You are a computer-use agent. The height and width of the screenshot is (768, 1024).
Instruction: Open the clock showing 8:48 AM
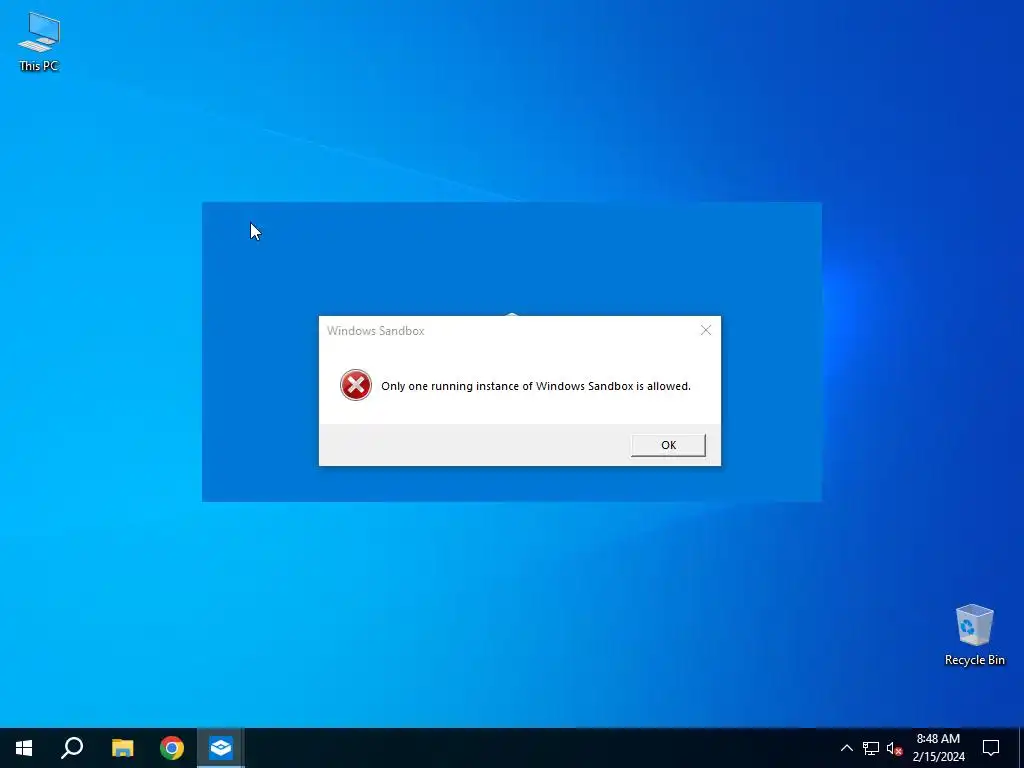(x=938, y=748)
